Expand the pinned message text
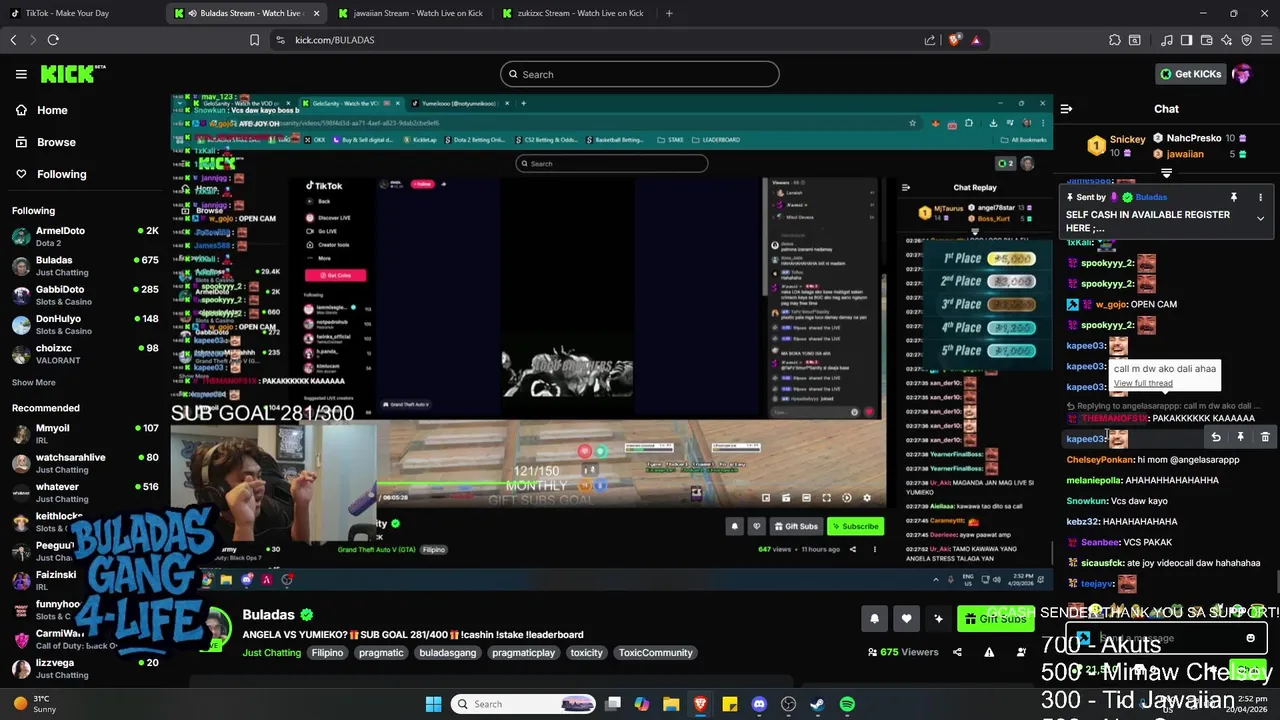Viewport: 1280px width, 720px height. pos(1260,218)
